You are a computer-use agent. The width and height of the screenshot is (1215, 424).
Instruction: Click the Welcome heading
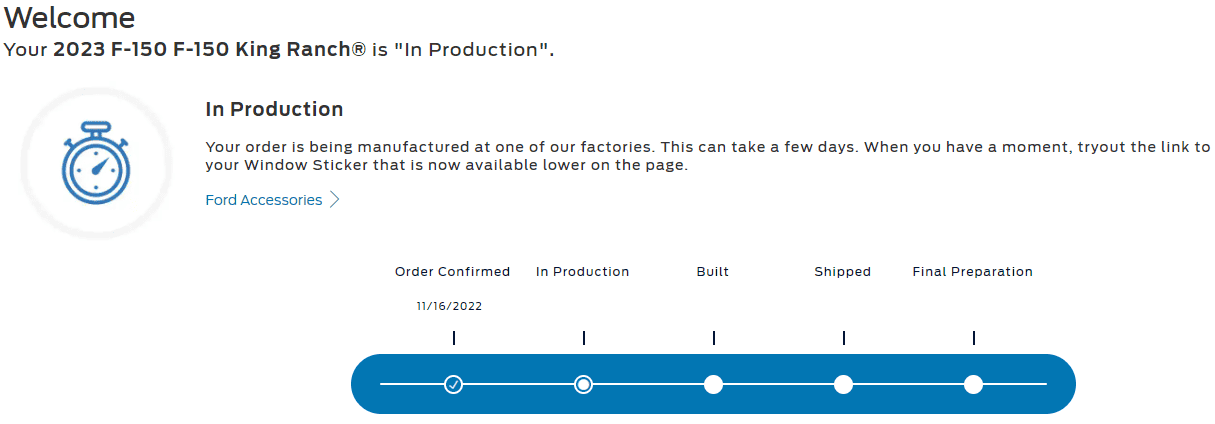point(69,17)
